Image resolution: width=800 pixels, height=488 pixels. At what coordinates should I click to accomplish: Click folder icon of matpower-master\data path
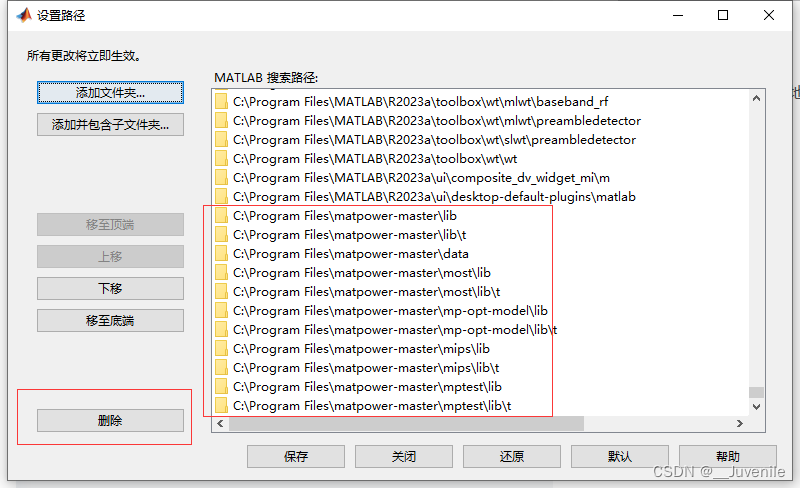tap(221, 253)
